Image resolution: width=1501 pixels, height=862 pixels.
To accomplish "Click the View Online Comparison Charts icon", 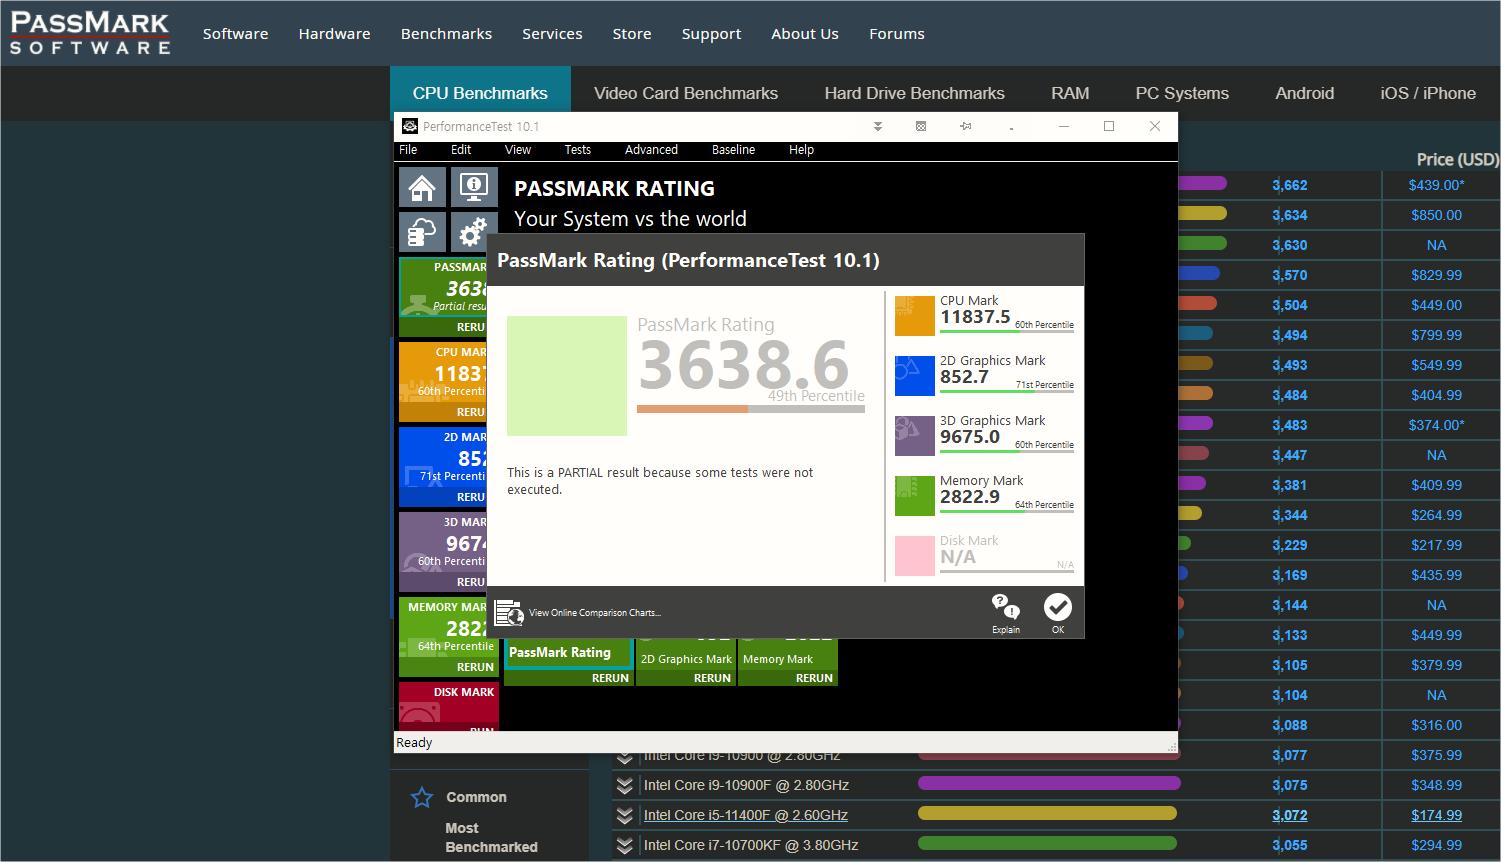I will (x=509, y=612).
